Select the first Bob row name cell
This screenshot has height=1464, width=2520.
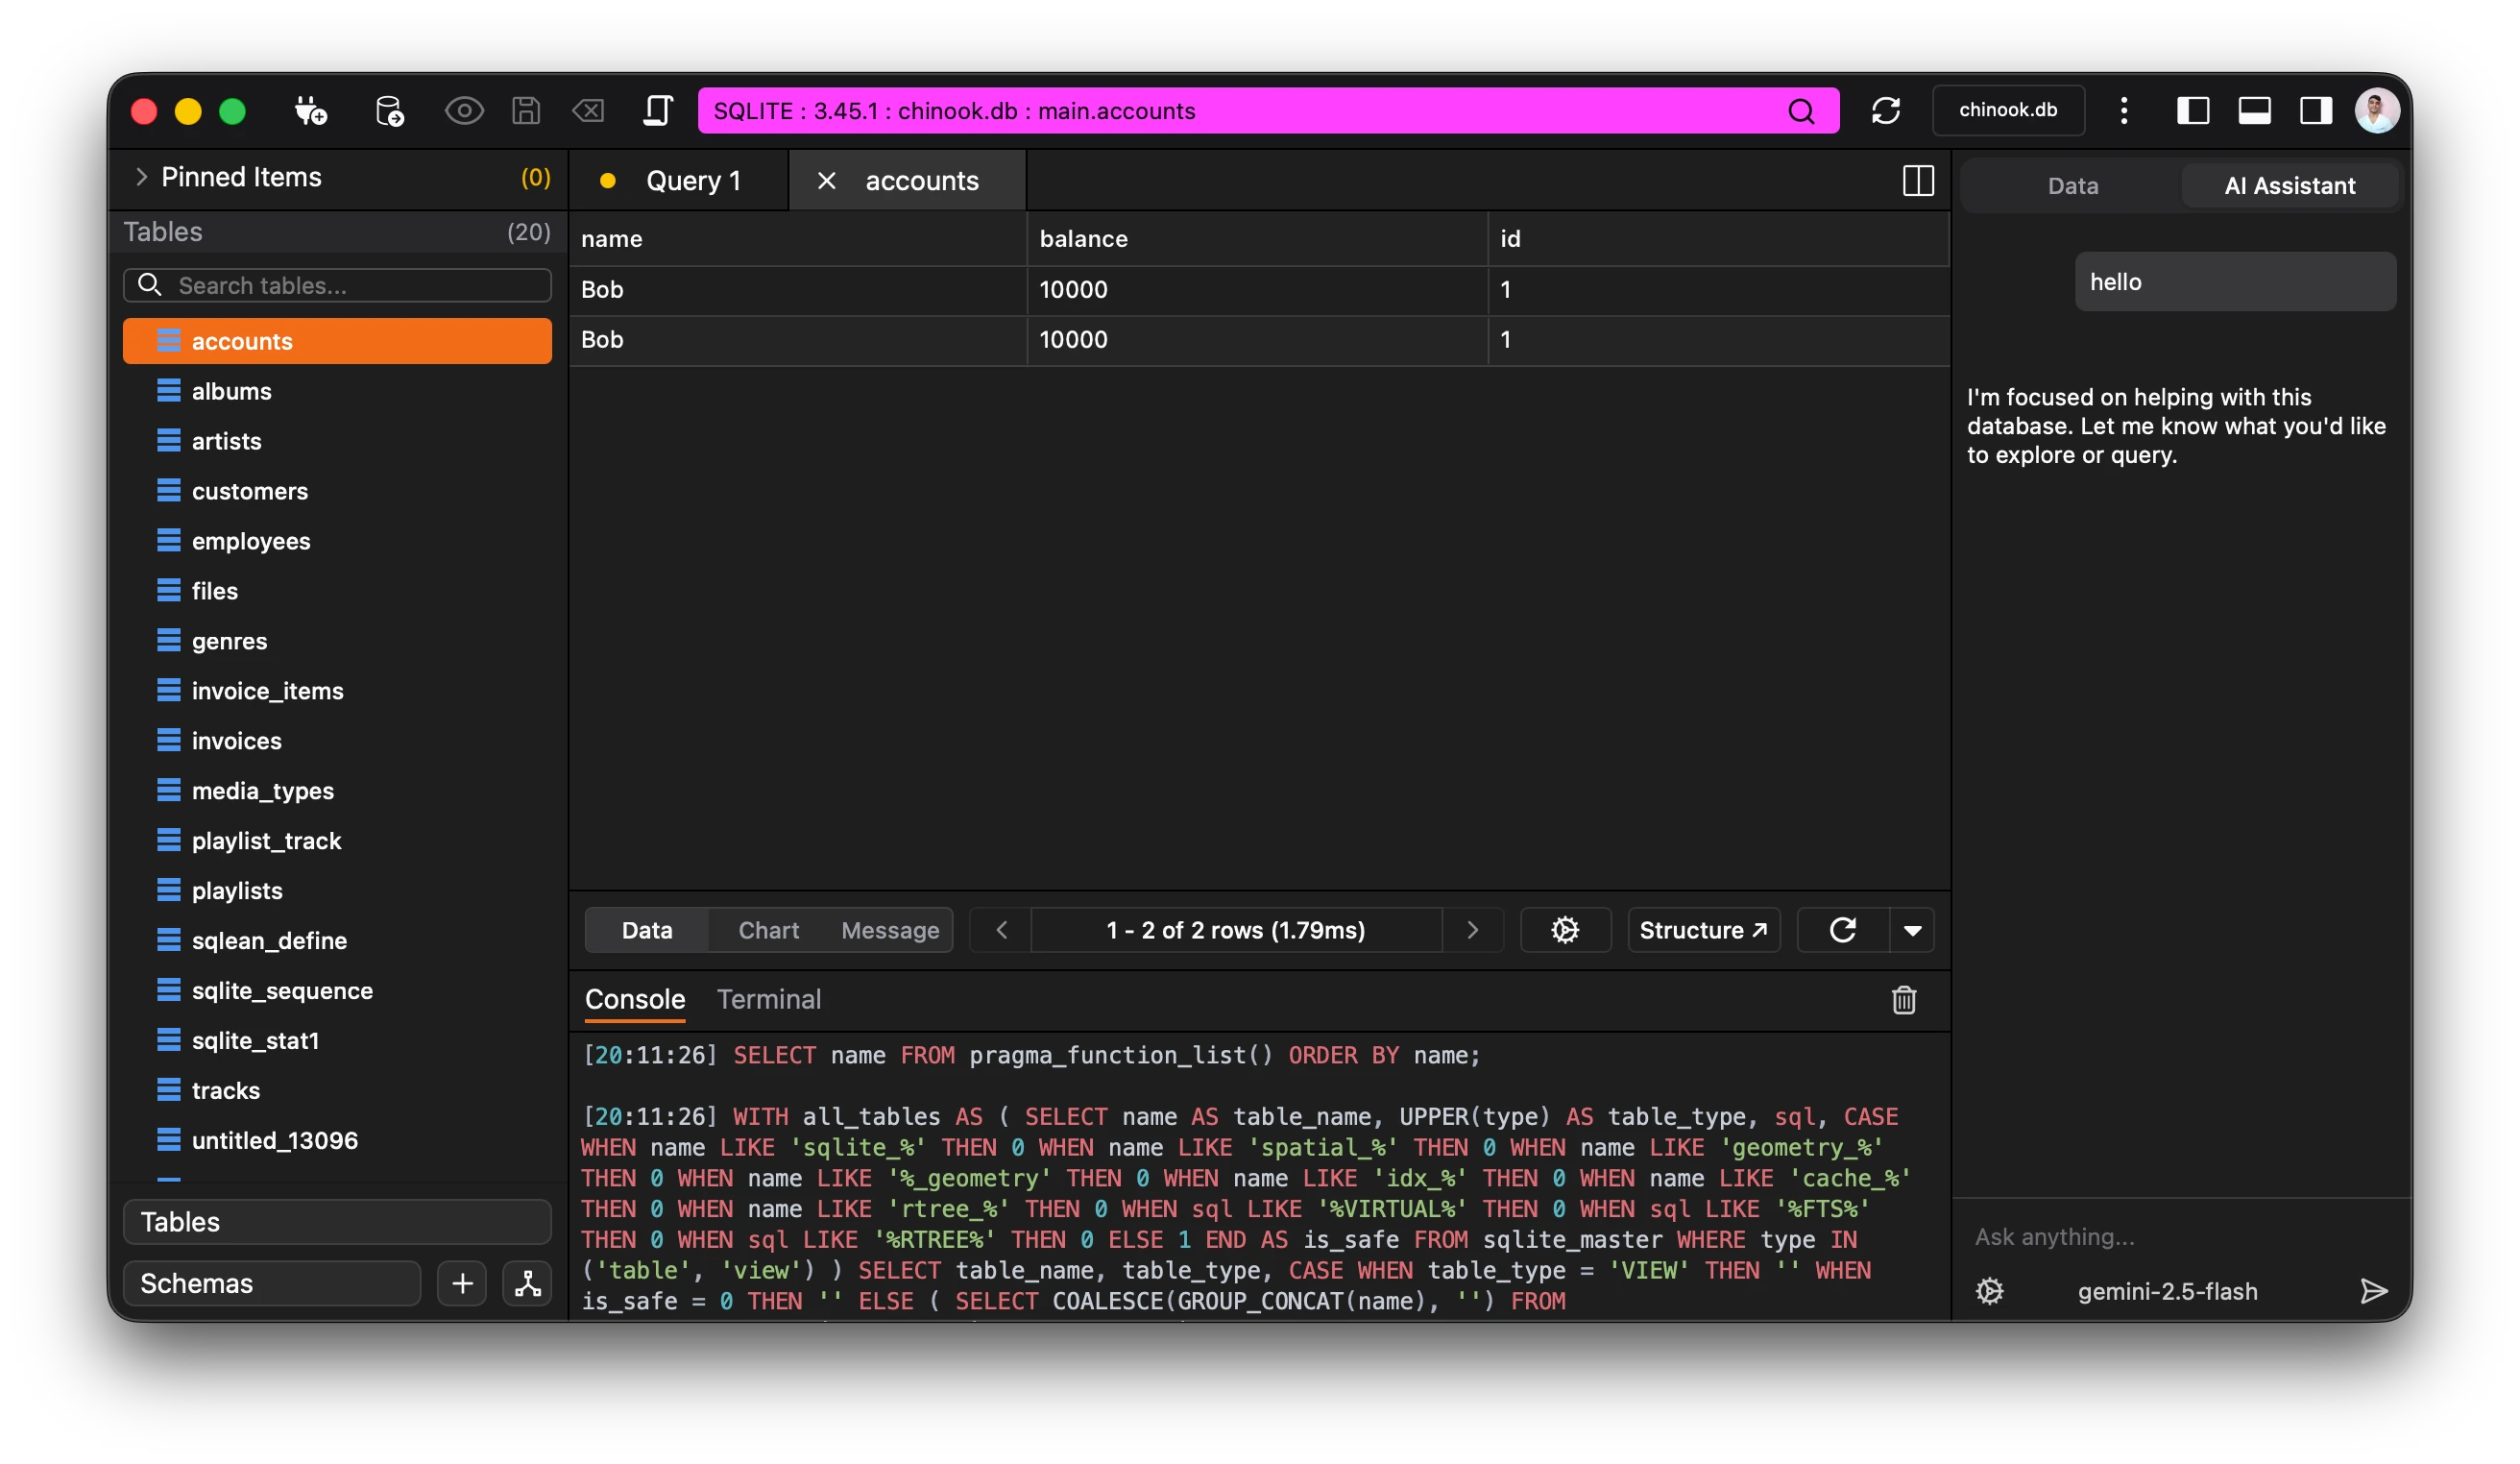798,290
